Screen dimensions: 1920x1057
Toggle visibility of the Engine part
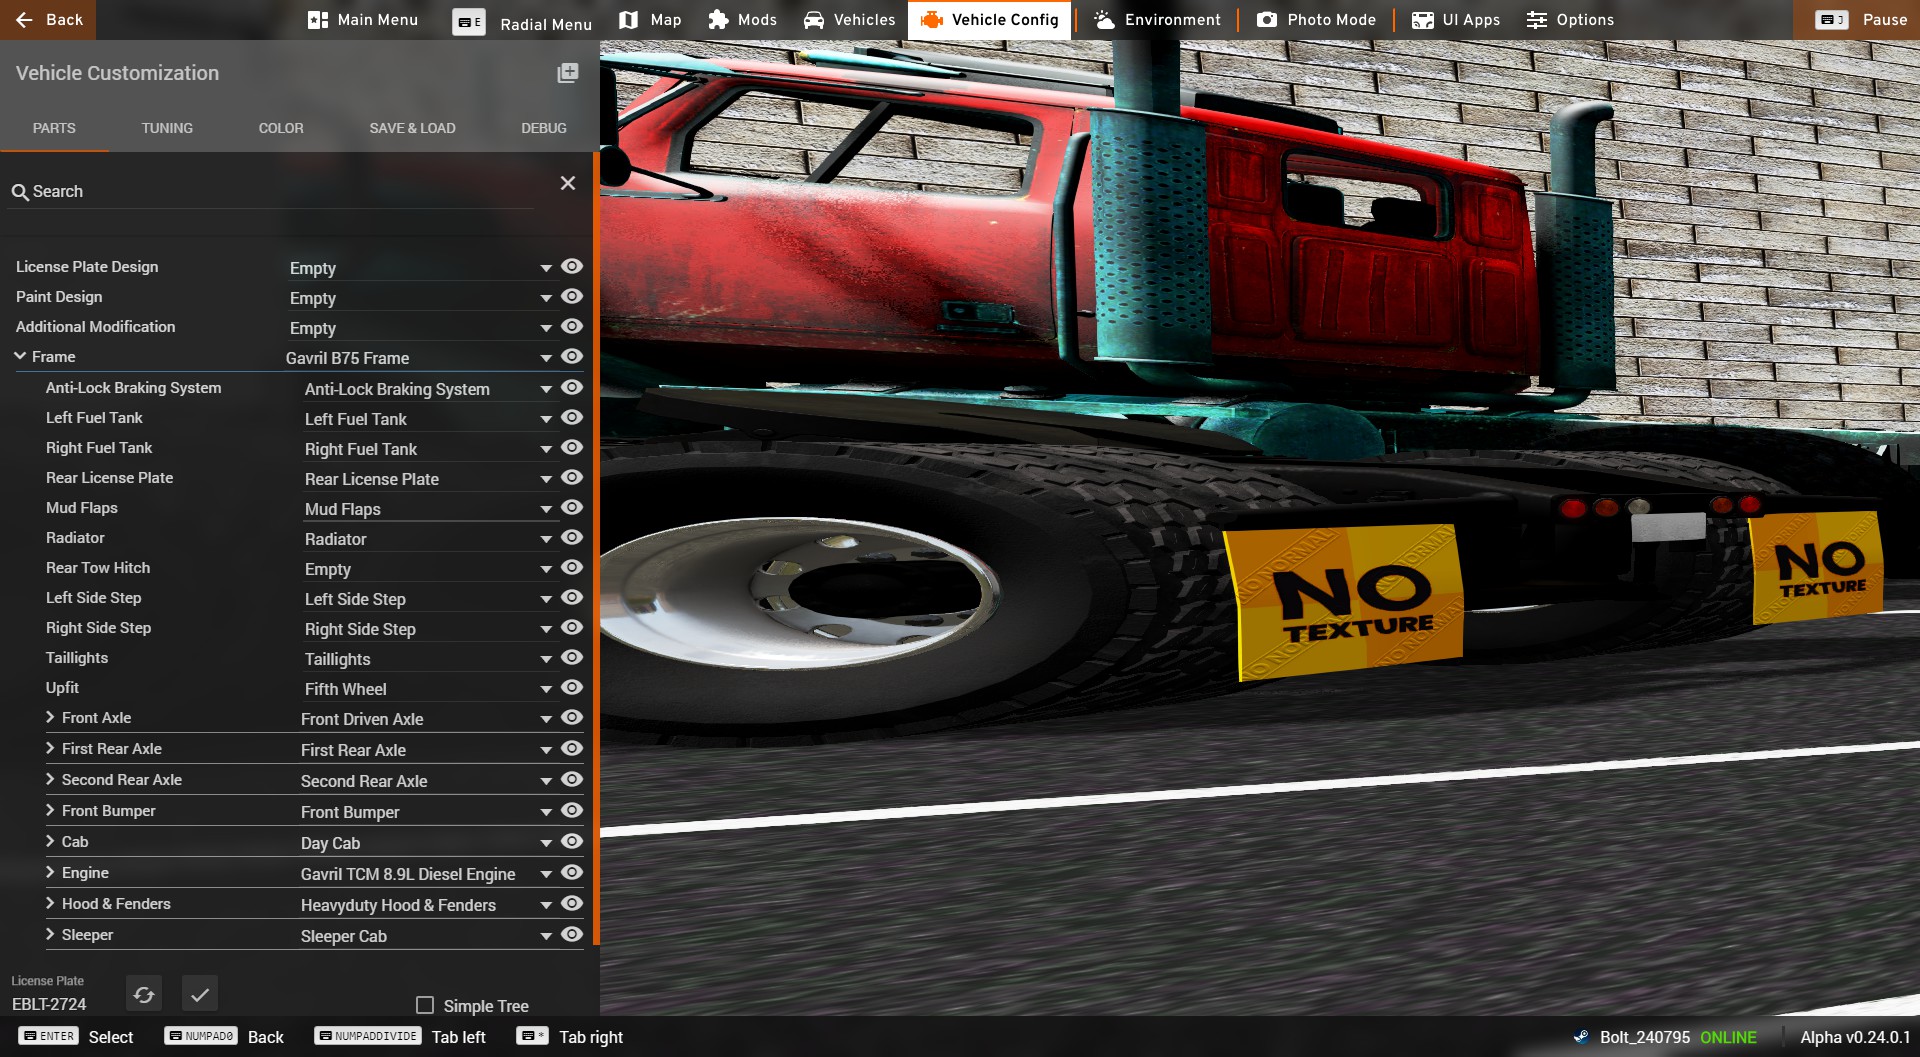tap(572, 872)
